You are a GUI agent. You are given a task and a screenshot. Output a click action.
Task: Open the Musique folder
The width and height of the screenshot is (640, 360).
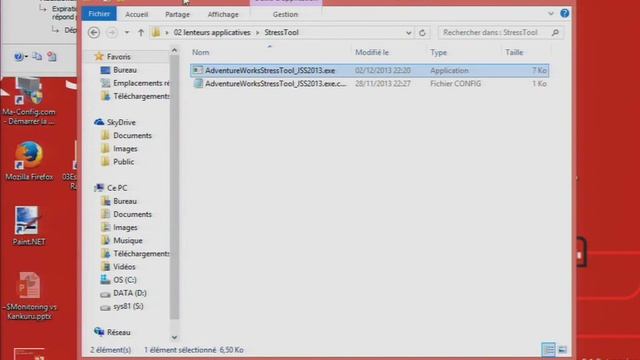pos(128,240)
